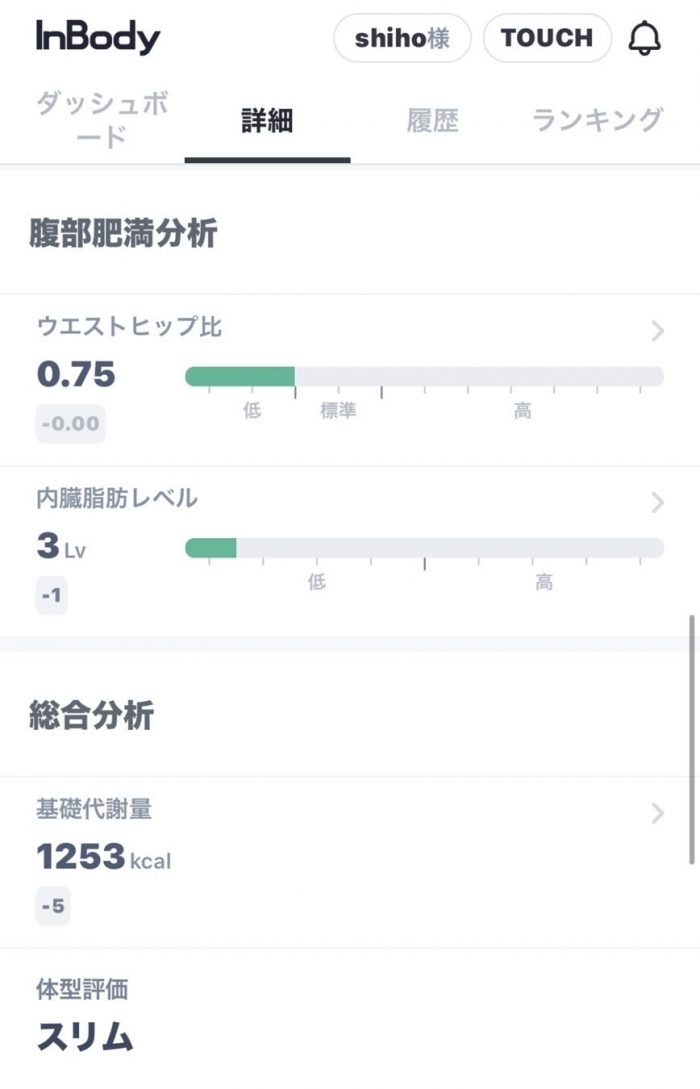Click the vertical scrollbar on the right
700x1089 pixels.
click(x=692, y=739)
